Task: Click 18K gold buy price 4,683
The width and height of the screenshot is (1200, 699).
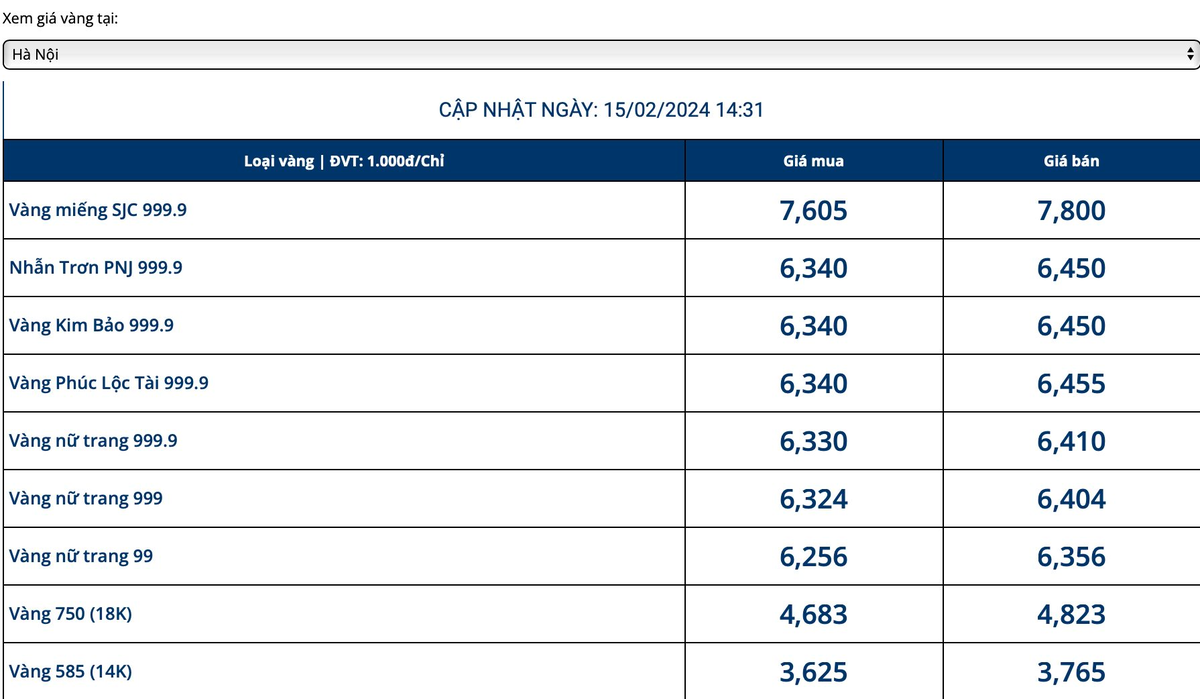Action: pos(813,613)
